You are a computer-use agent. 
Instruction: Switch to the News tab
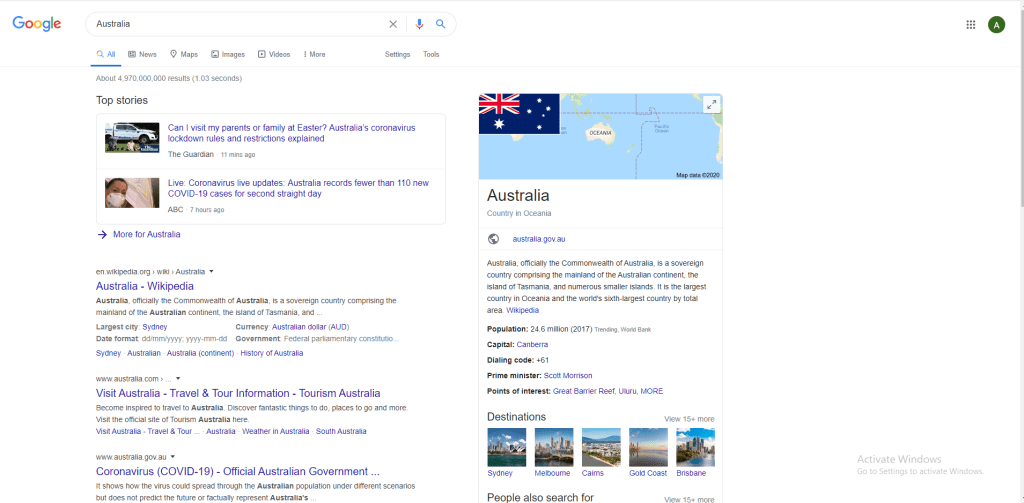tap(141, 54)
